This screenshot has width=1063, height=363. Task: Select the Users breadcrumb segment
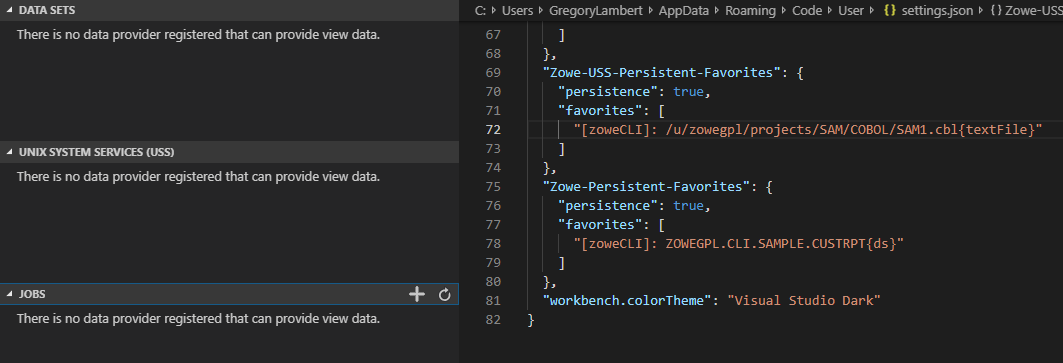[517, 10]
